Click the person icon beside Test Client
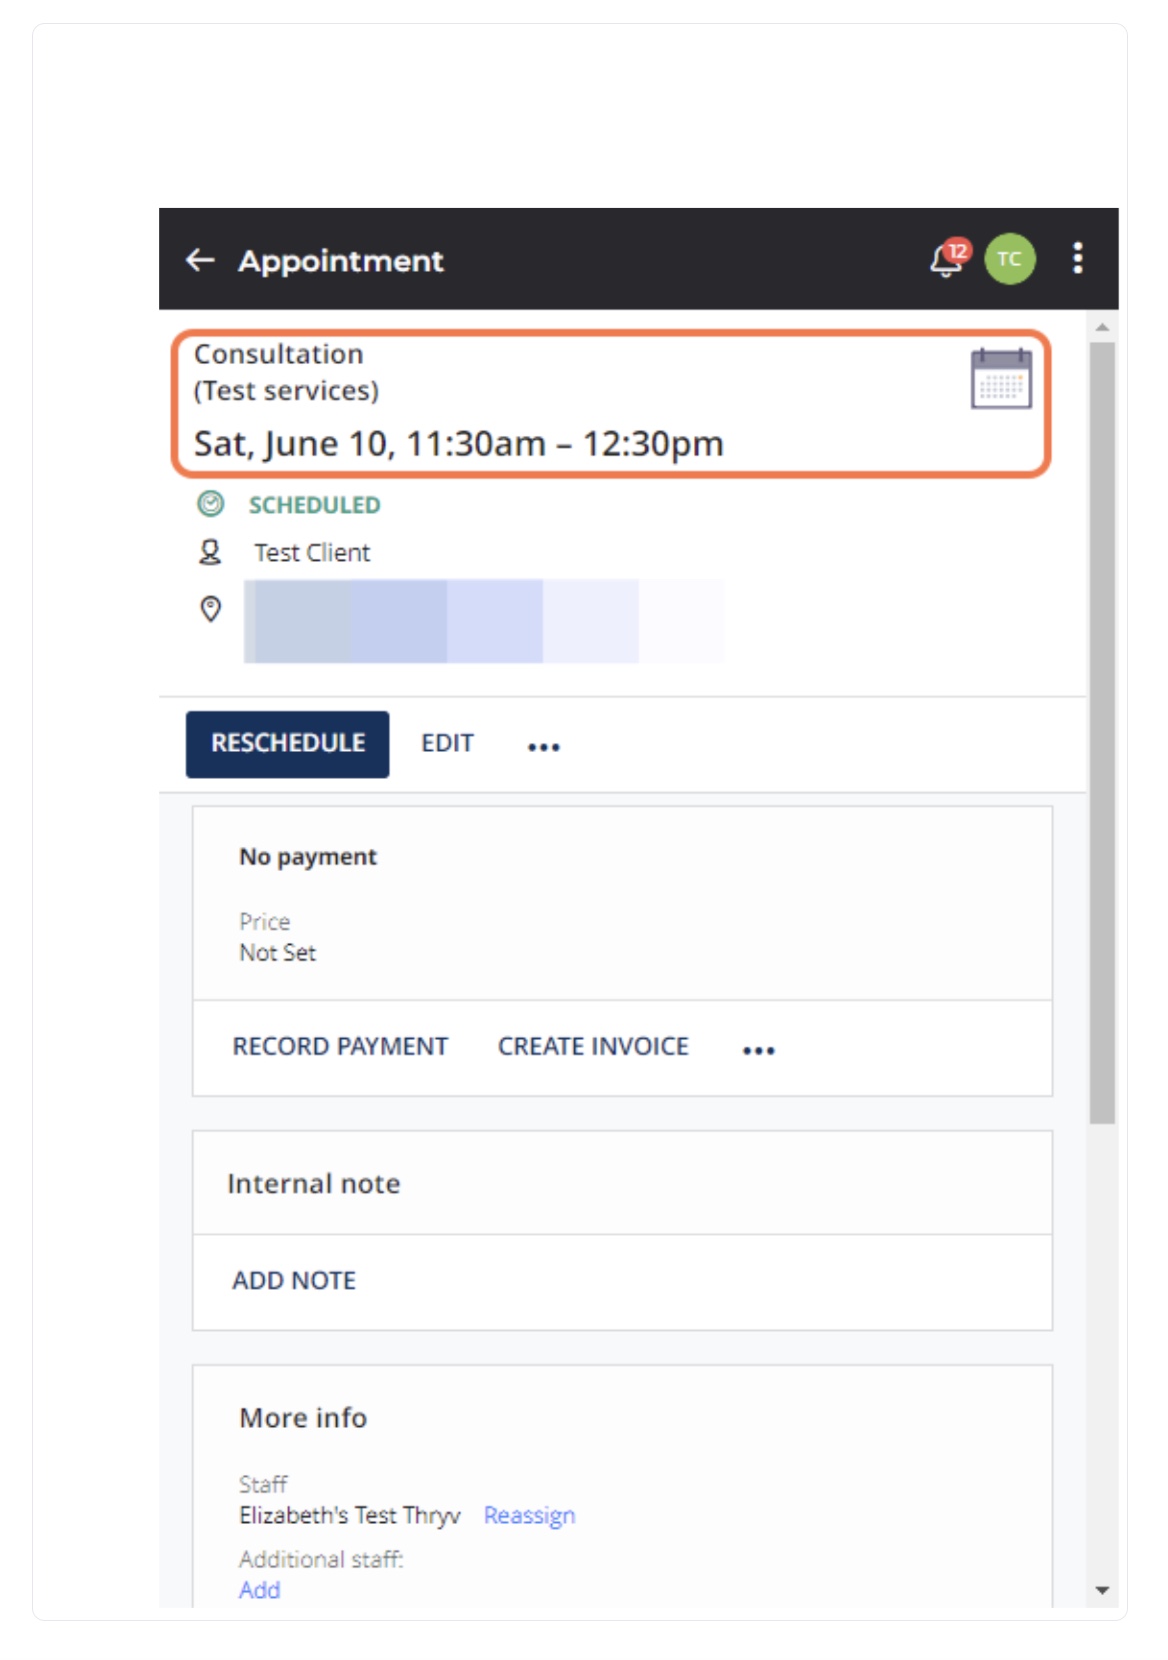The width and height of the screenshot is (1168, 1660). click(x=209, y=551)
